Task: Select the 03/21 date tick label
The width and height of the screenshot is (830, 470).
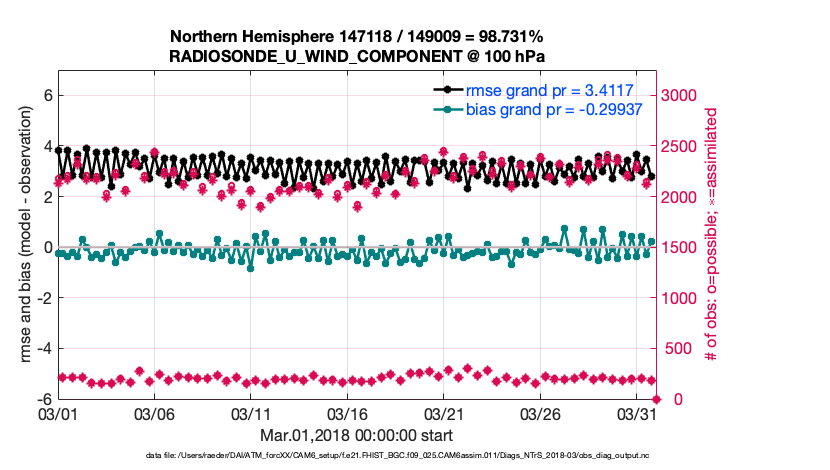Action: [443, 413]
